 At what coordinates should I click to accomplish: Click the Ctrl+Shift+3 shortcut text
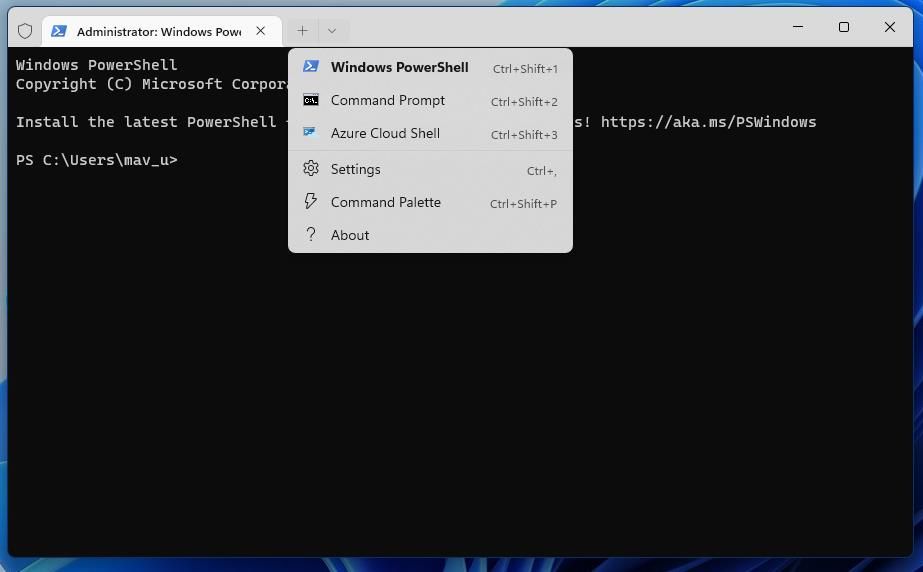click(524, 135)
